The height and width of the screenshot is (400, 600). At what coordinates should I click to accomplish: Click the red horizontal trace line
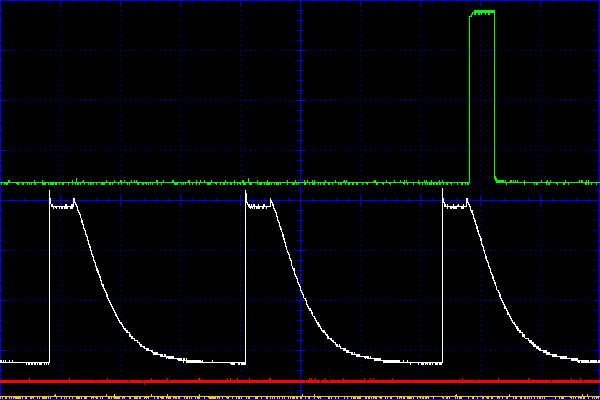coord(300,382)
